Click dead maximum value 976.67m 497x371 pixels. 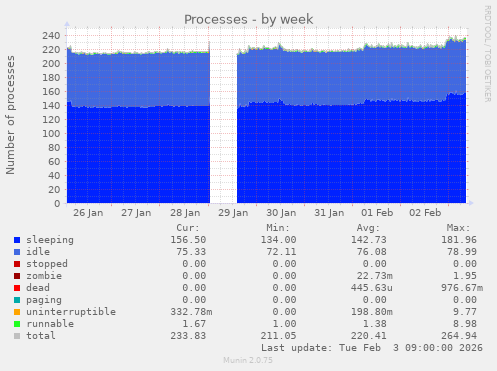[462, 288]
